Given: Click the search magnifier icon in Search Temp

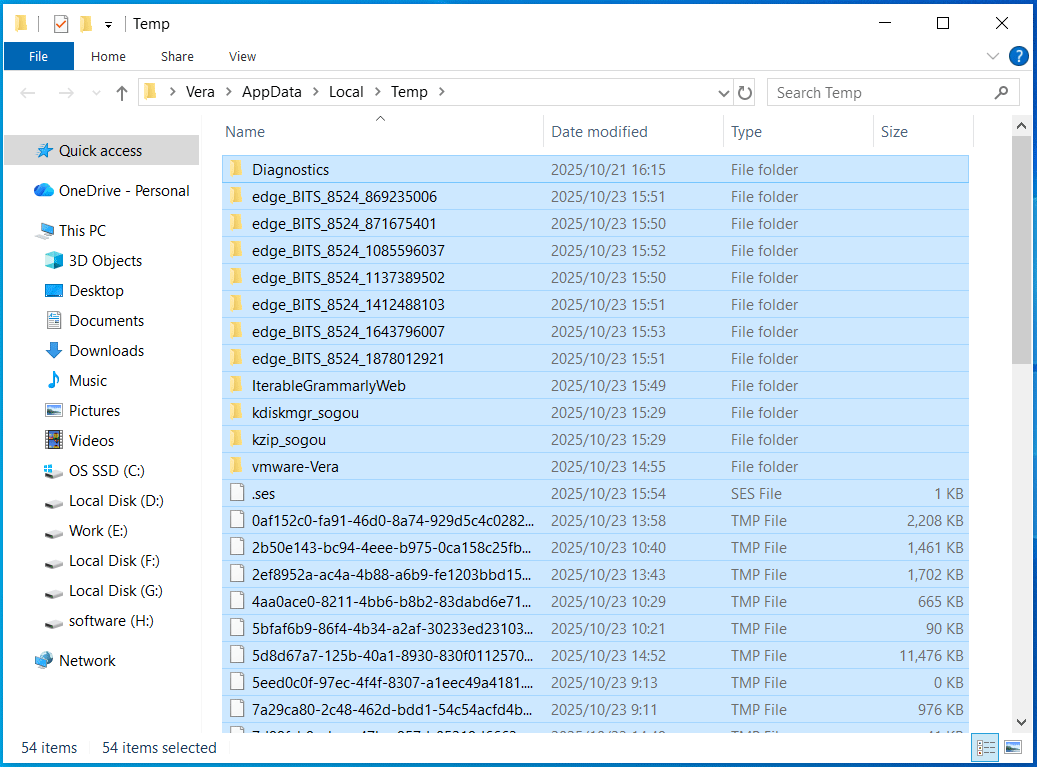Looking at the screenshot, I should (x=1001, y=91).
